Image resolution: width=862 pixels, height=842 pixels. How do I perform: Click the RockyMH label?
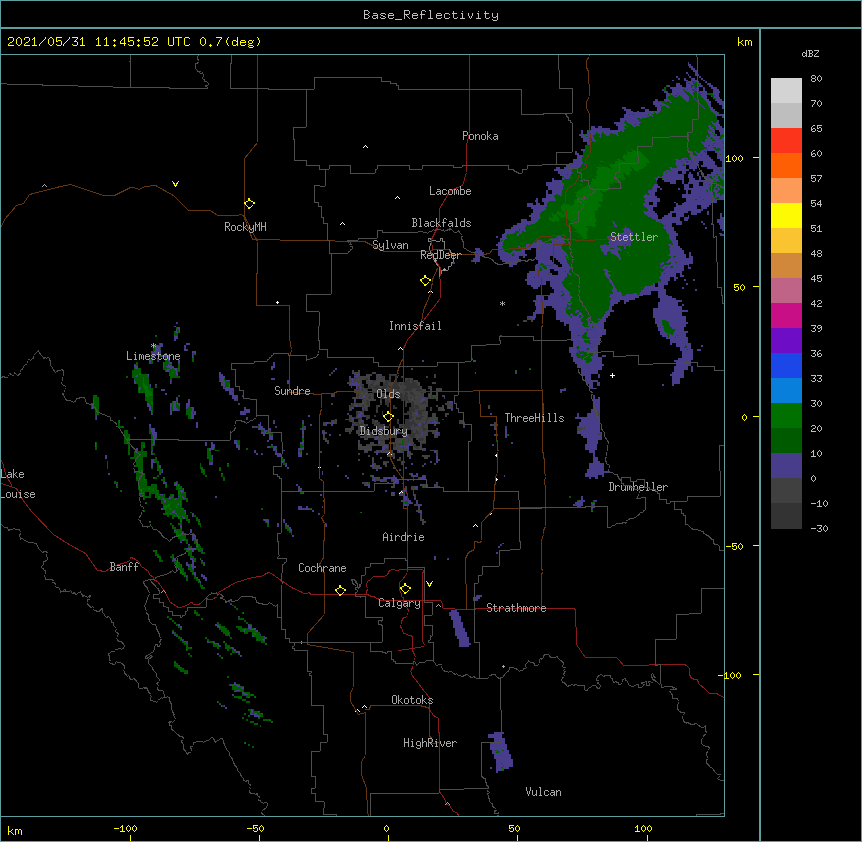[245, 227]
